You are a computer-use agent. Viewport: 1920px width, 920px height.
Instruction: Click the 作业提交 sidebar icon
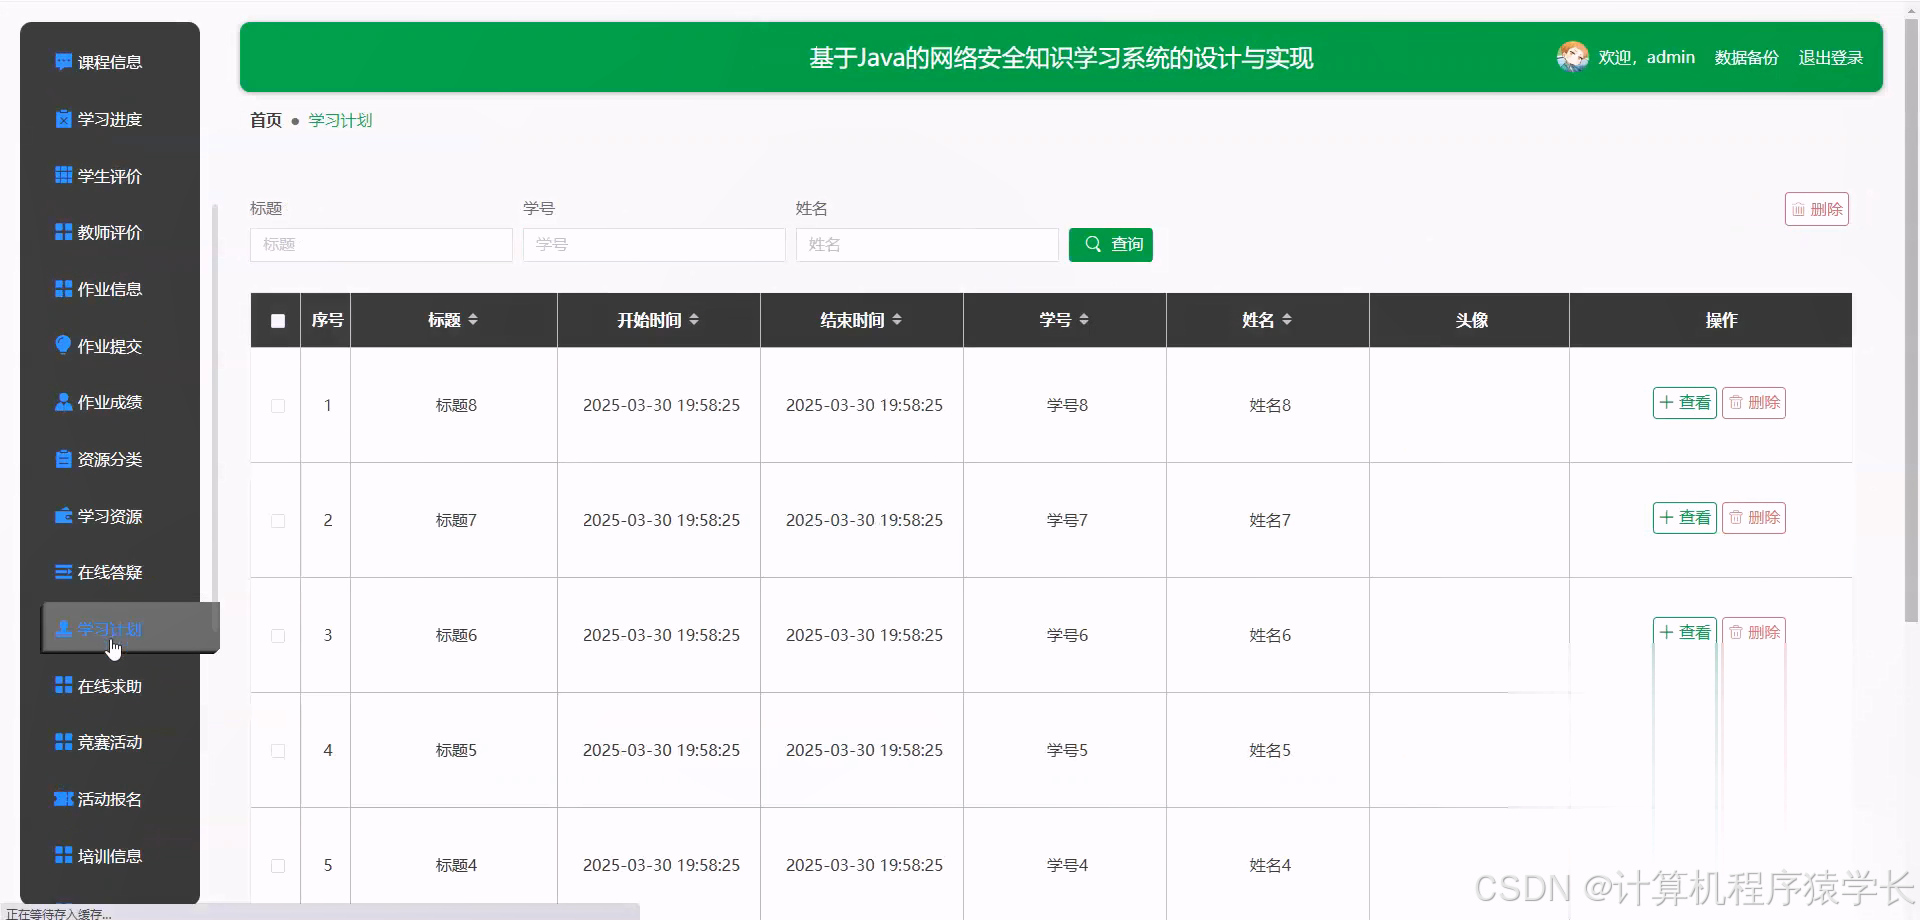62,345
